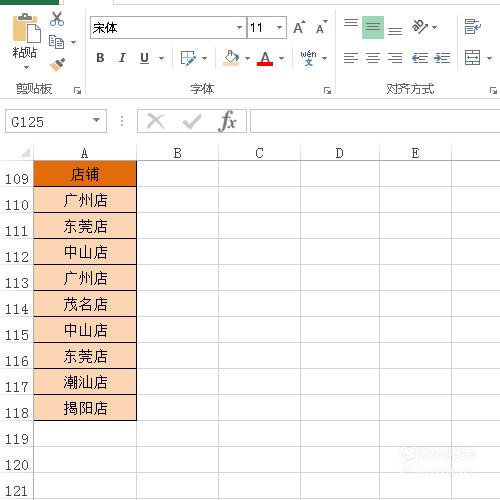
Task: Open phonetic guide dropdown arrow
Action: 324,58
